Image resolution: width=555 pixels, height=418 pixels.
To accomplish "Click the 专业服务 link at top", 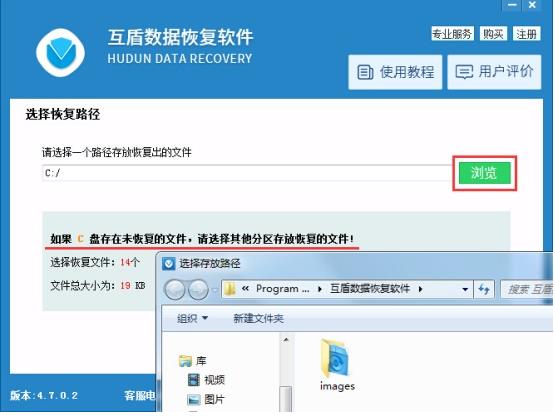I will tap(452, 34).
